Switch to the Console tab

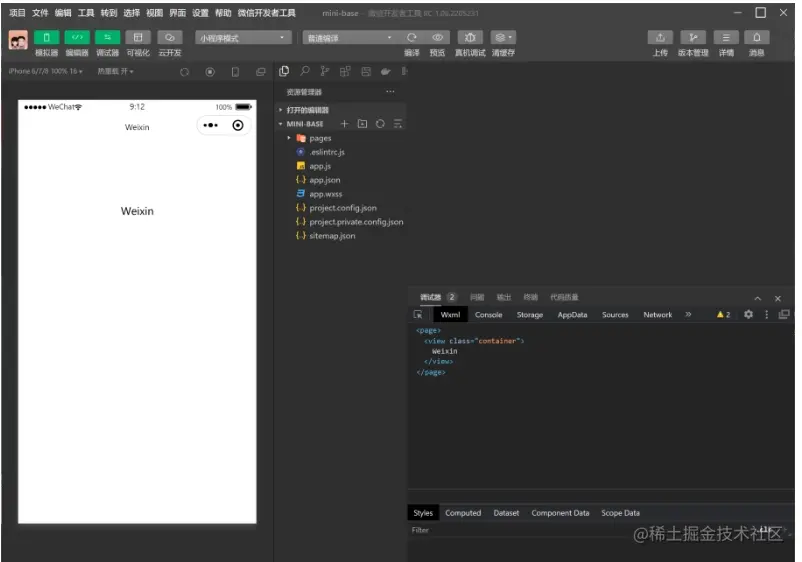pyautogui.click(x=488, y=315)
